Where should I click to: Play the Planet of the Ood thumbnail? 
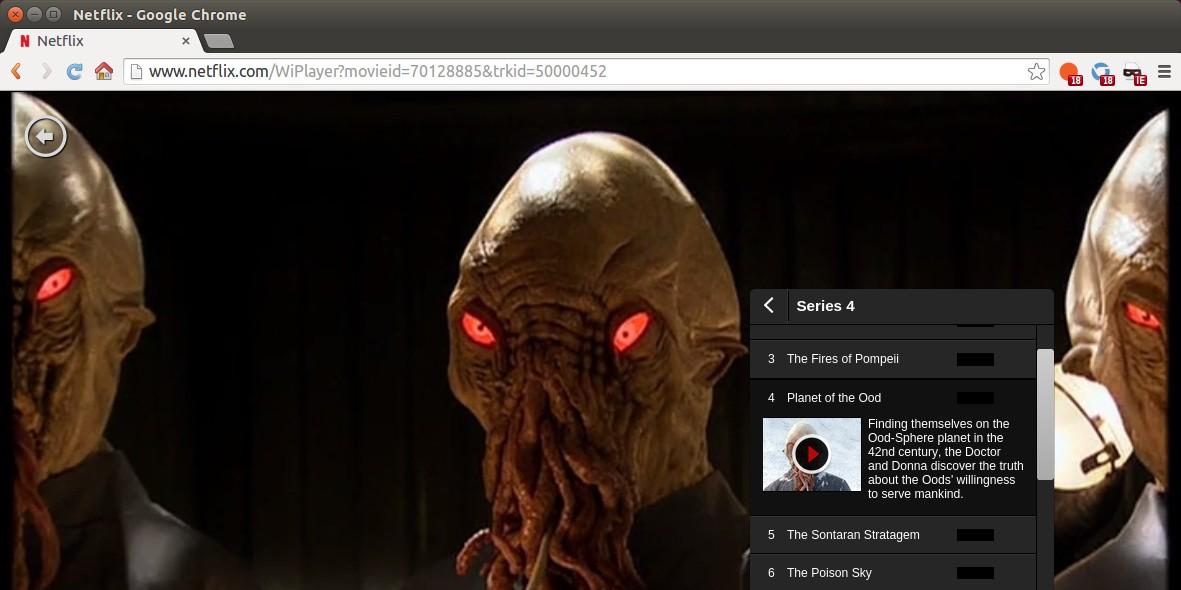pos(811,454)
